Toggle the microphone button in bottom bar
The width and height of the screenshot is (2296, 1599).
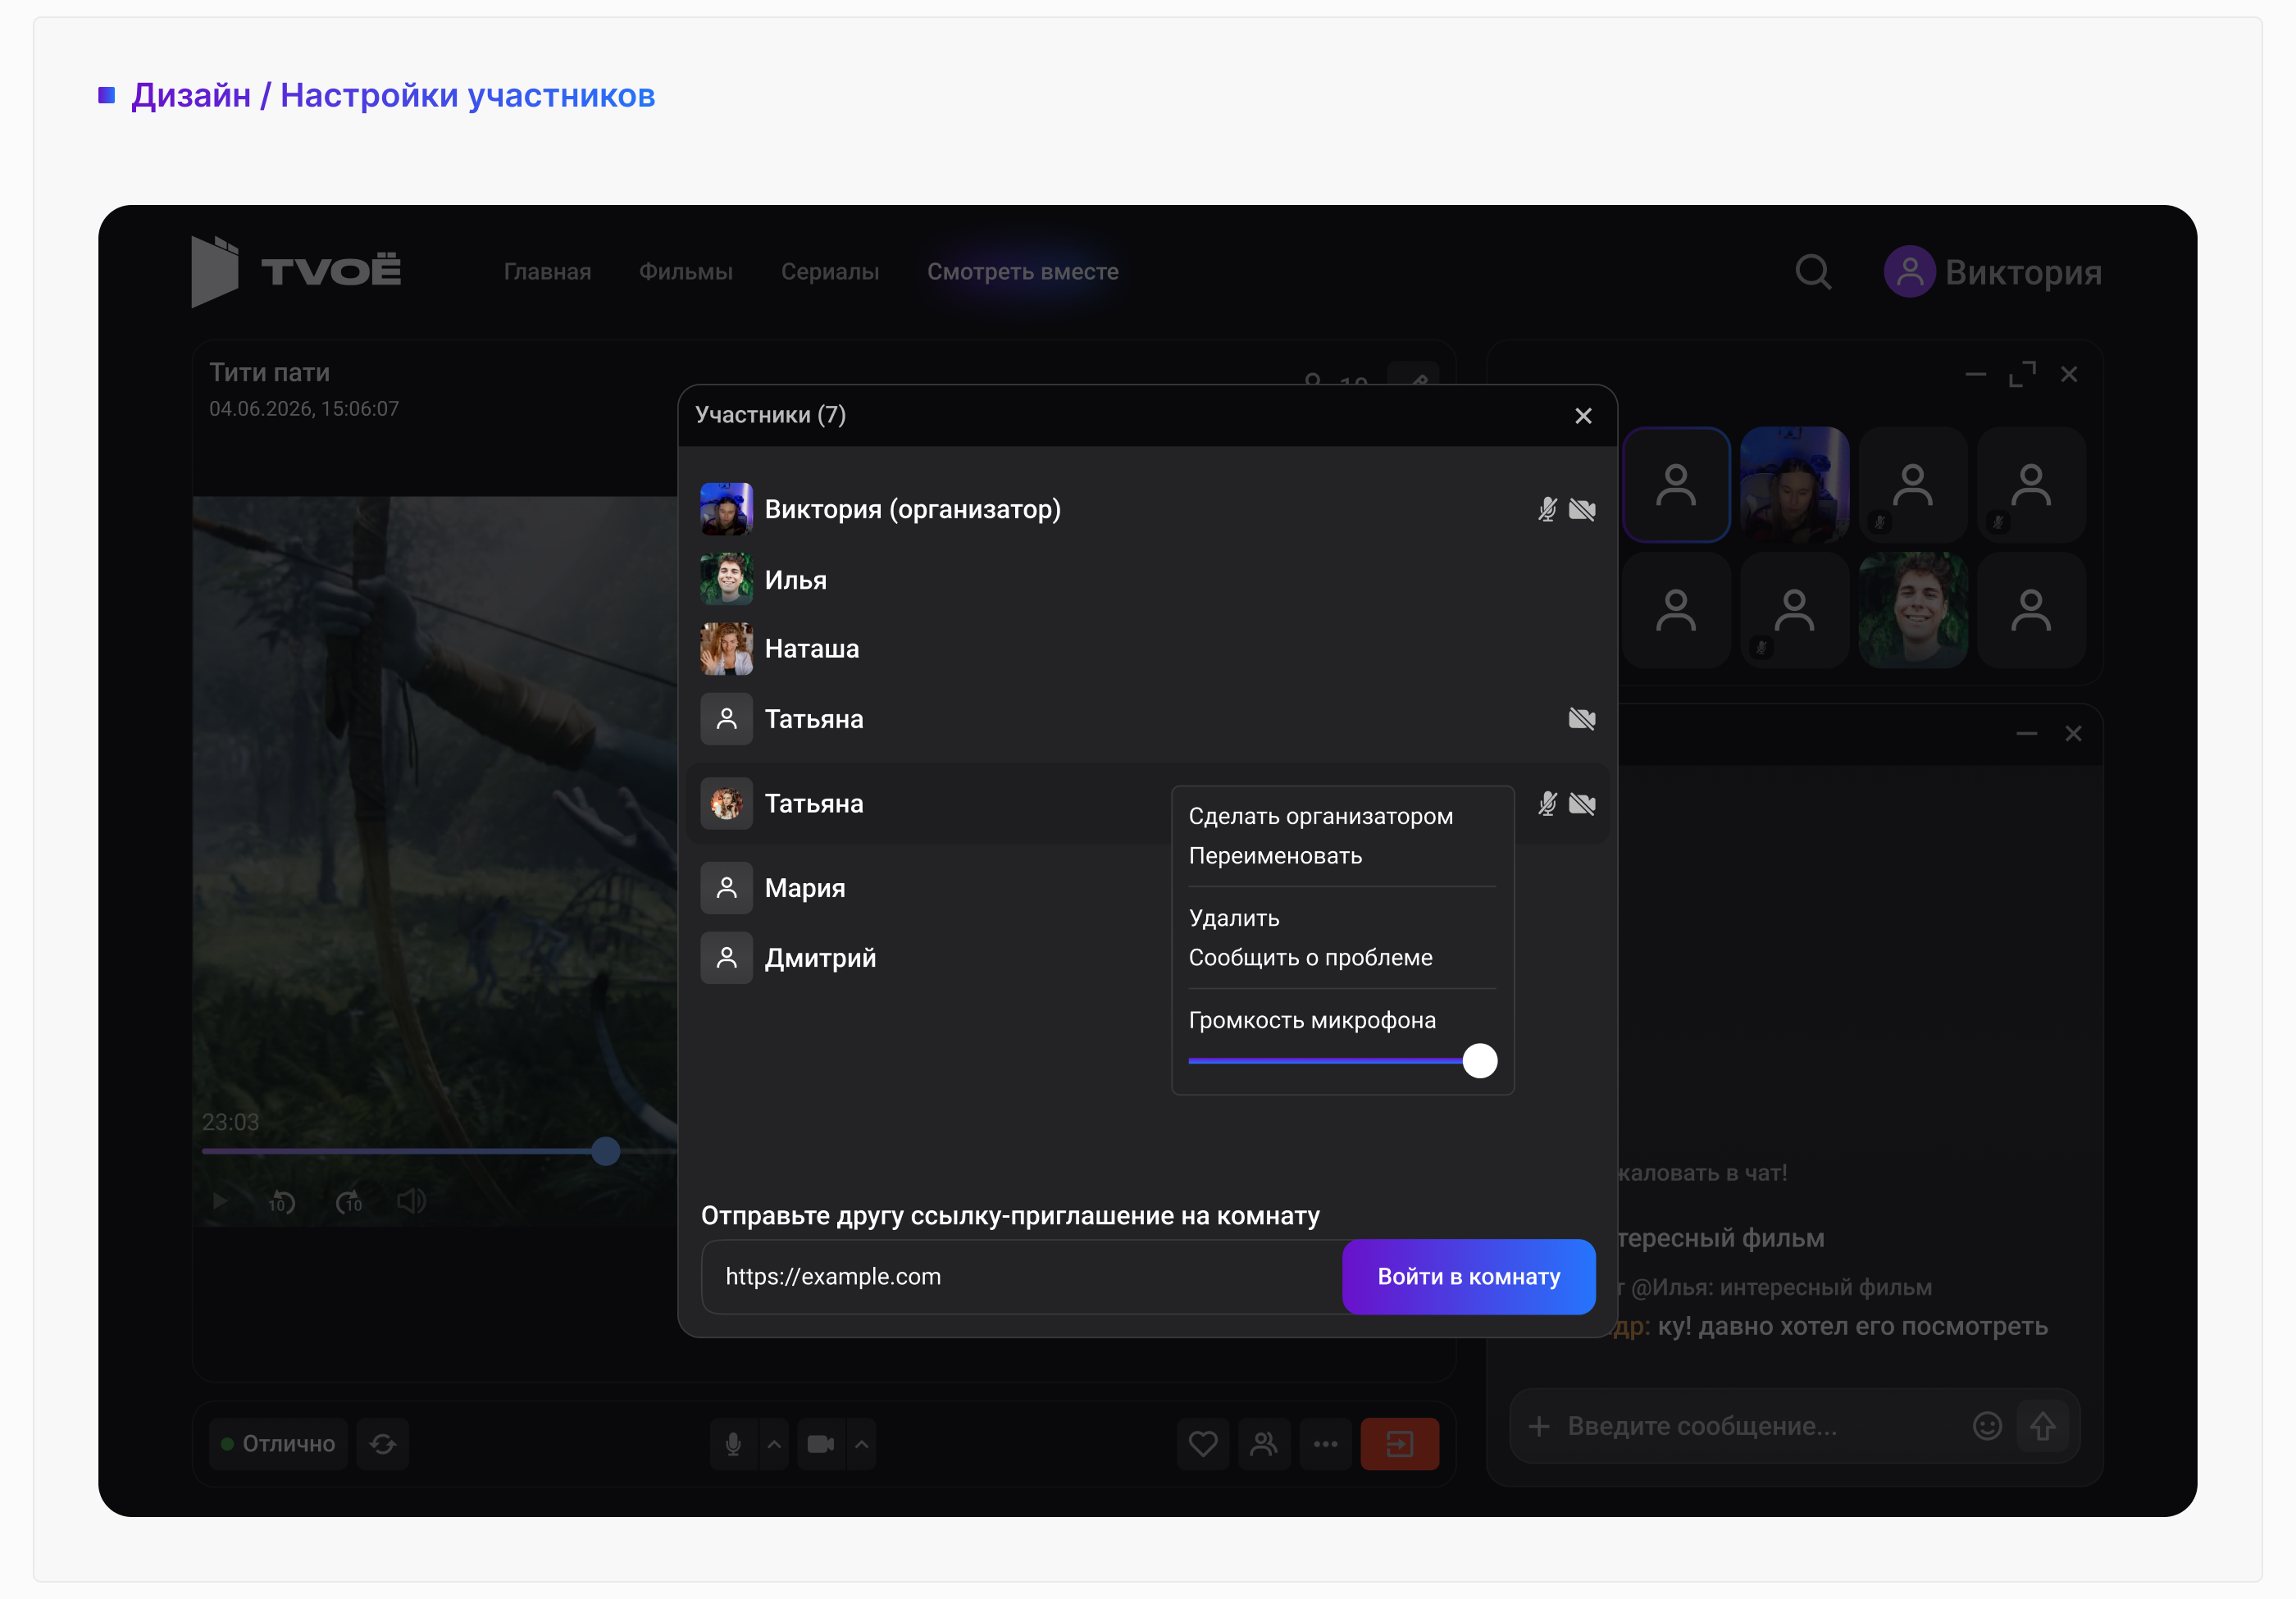[x=733, y=1444]
